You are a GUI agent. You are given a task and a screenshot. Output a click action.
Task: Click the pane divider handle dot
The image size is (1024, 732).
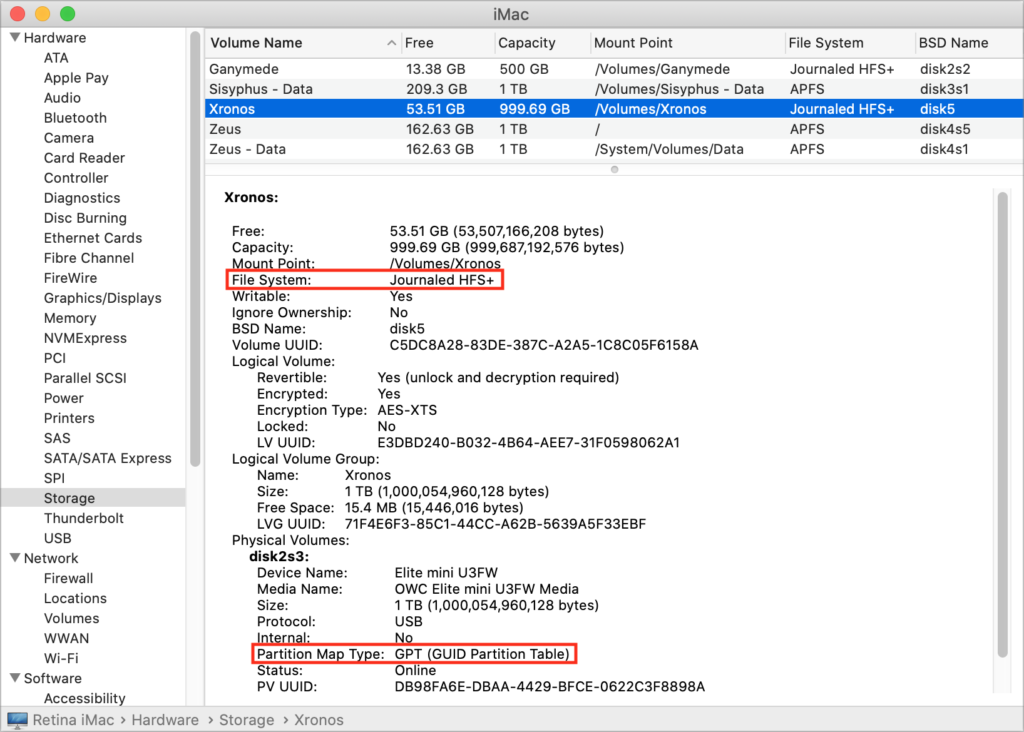(x=614, y=169)
